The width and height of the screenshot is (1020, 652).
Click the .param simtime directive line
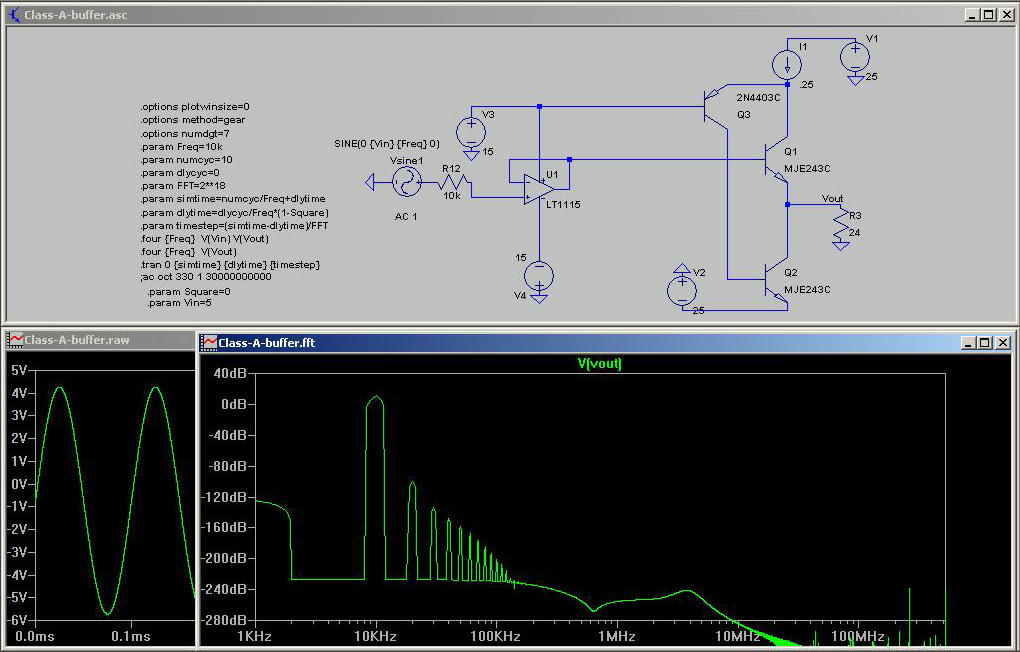pyautogui.click(x=233, y=198)
